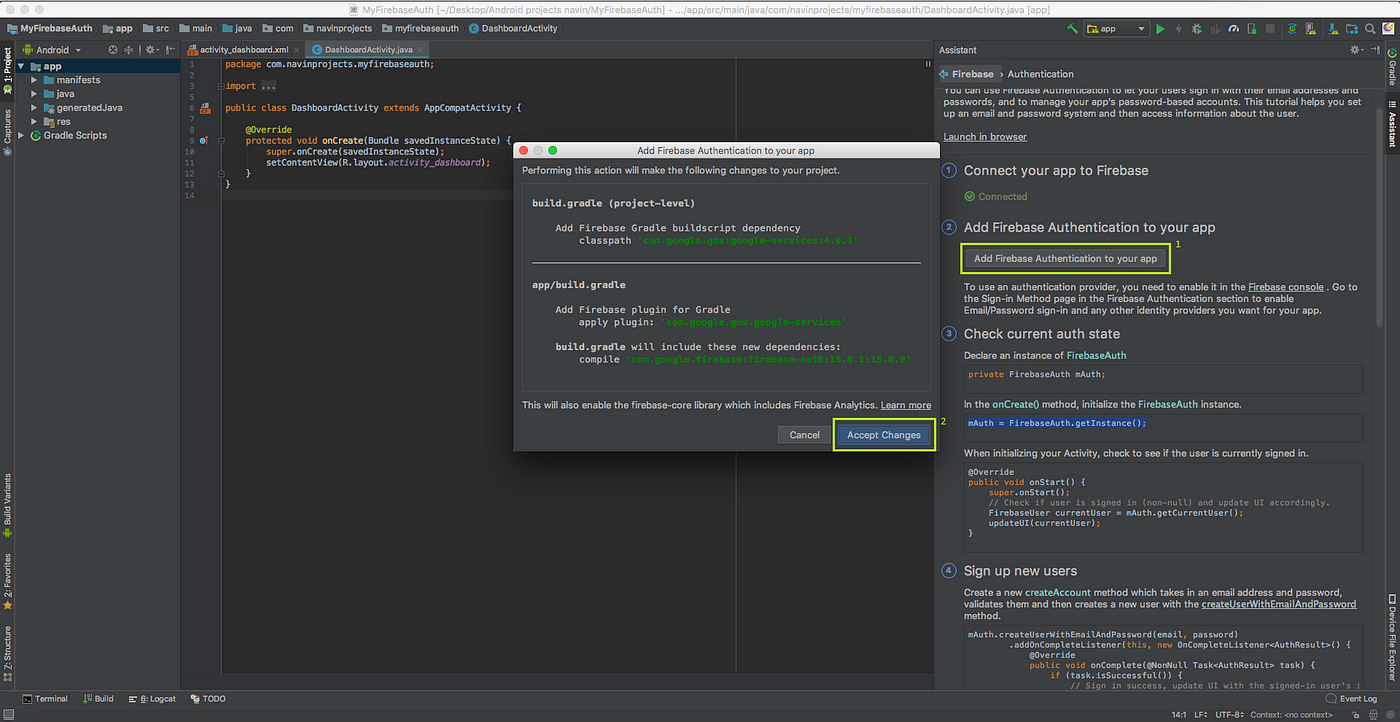Open Assistant panel gear settings icon
The image size is (1400, 722).
[1356, 49]
